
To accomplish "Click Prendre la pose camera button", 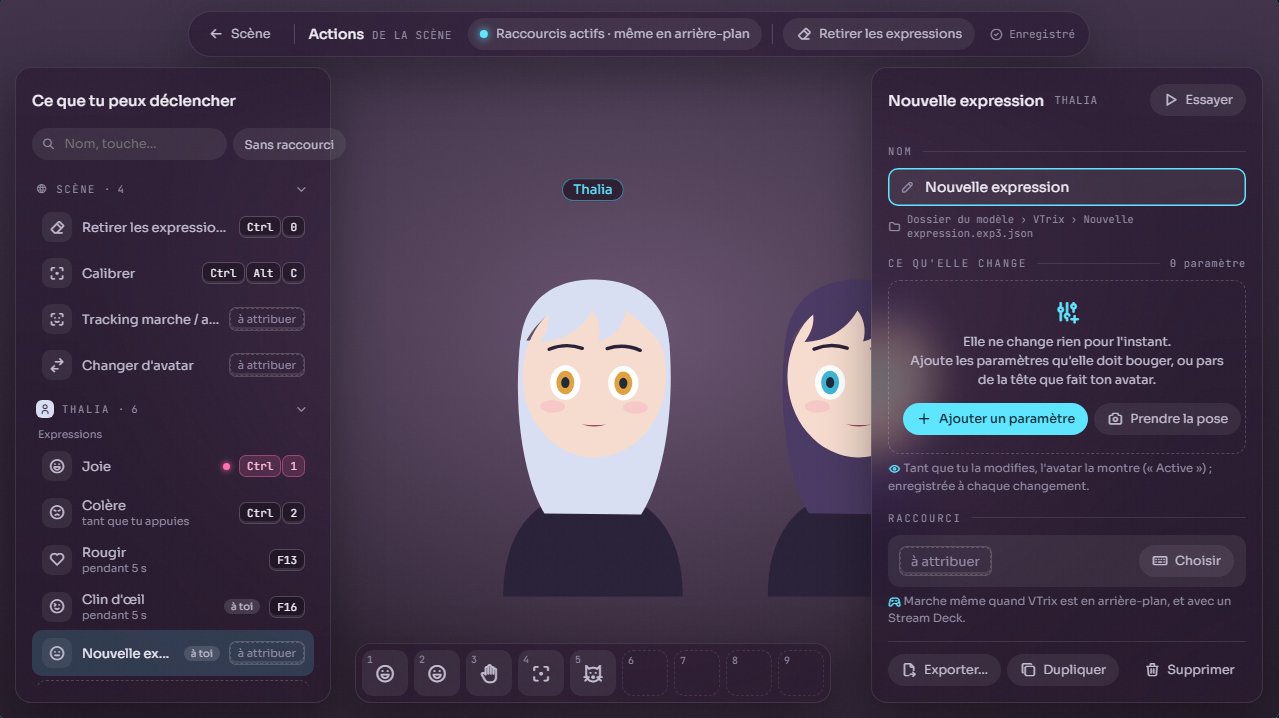I will (1168, 419).
